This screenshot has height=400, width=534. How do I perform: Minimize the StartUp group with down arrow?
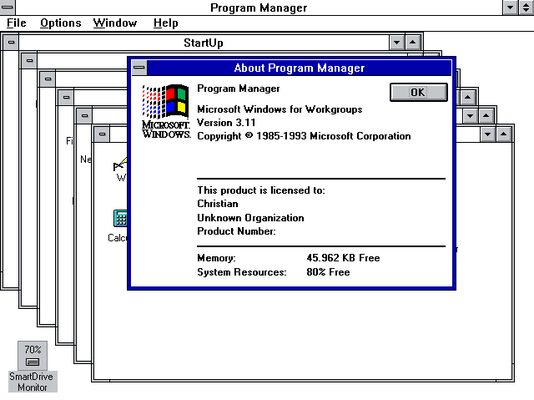pos(397,43)
